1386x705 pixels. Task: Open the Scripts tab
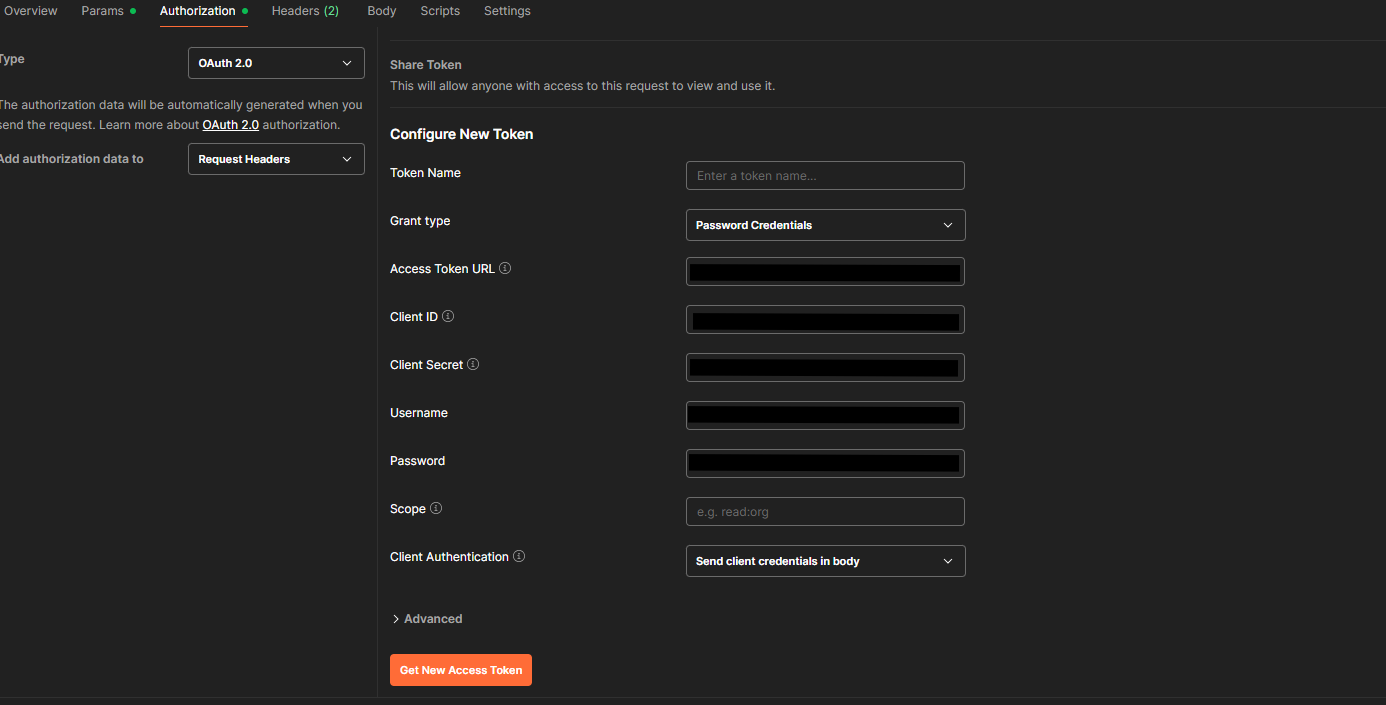[440, 11]
